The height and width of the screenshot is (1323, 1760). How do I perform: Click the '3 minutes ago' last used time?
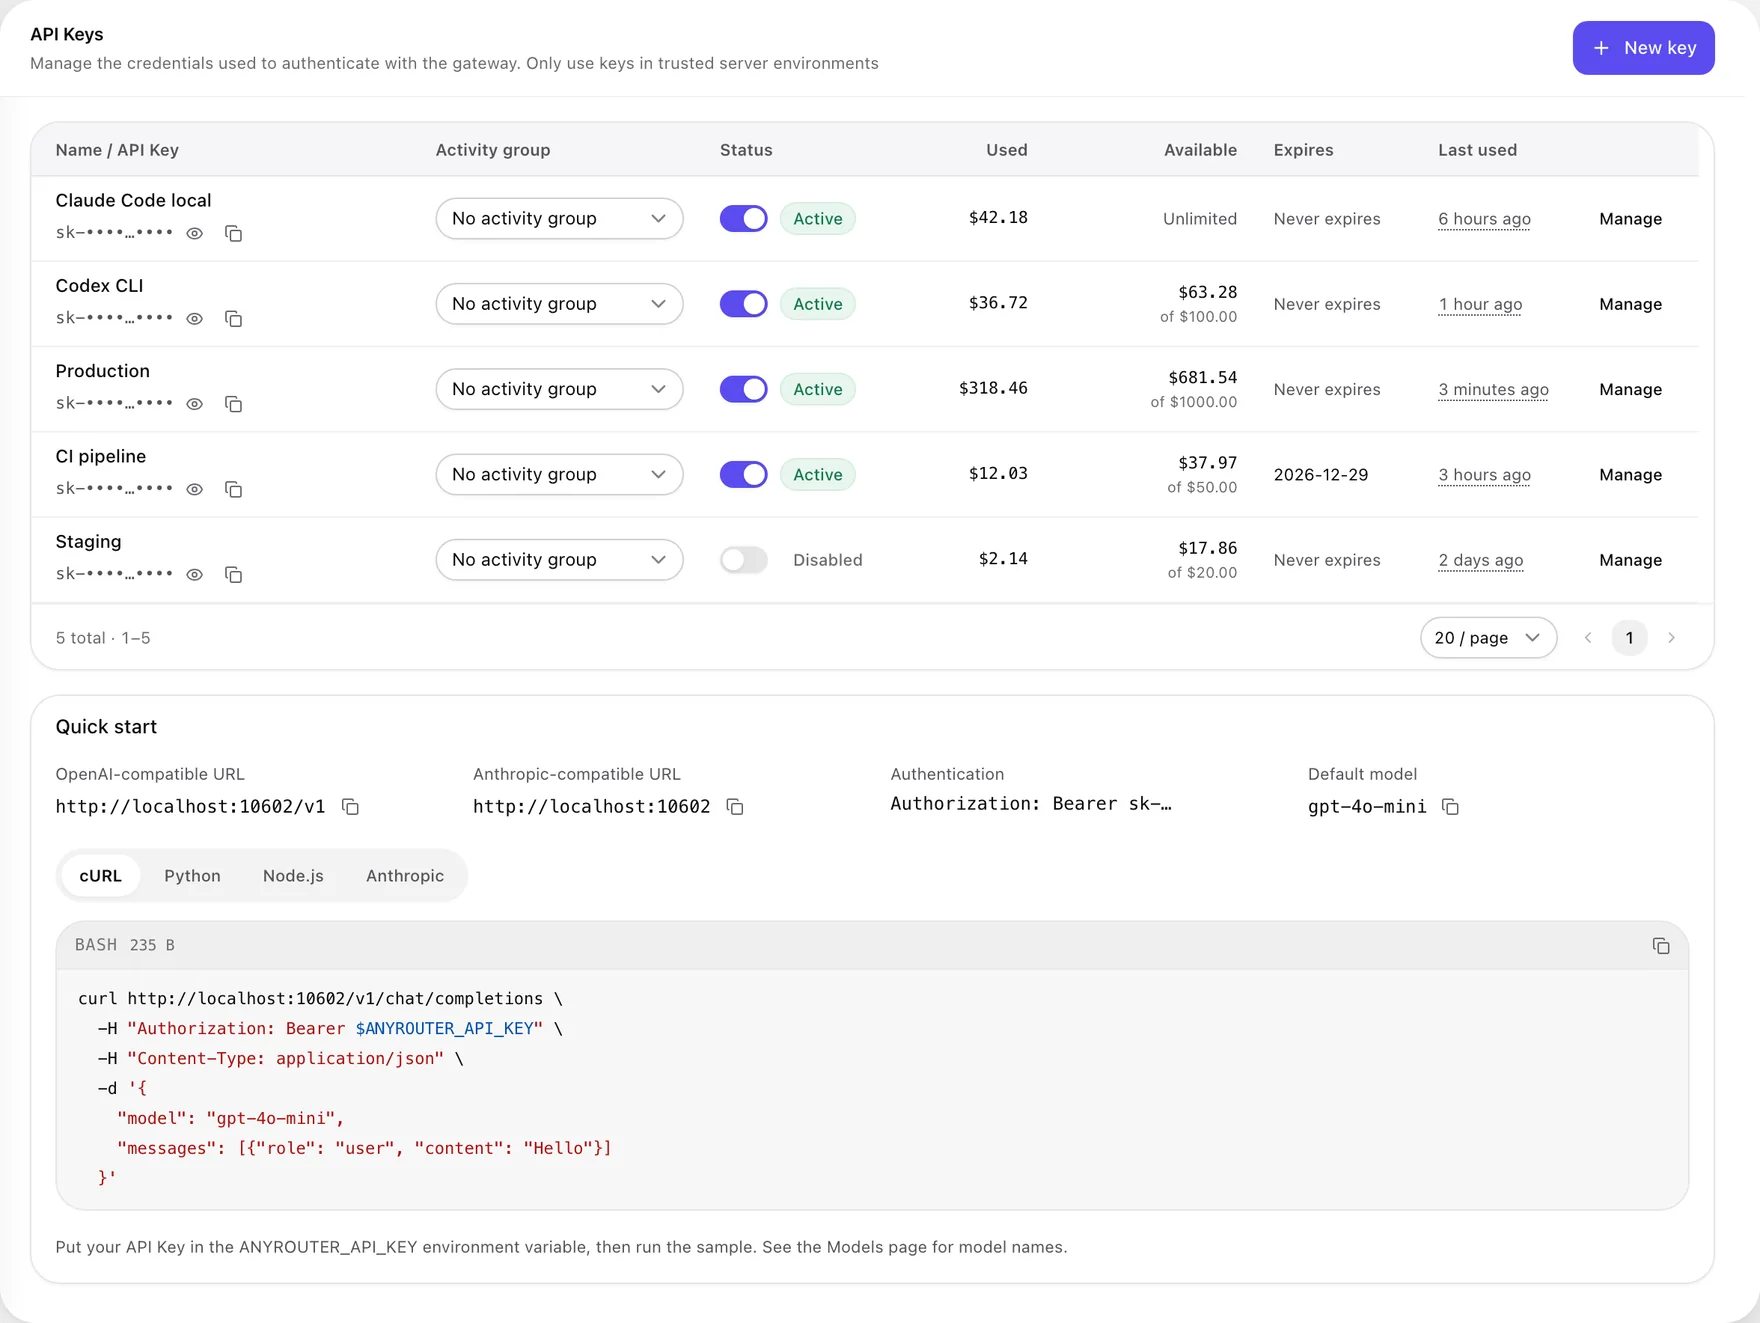[x=1493, y=390]
